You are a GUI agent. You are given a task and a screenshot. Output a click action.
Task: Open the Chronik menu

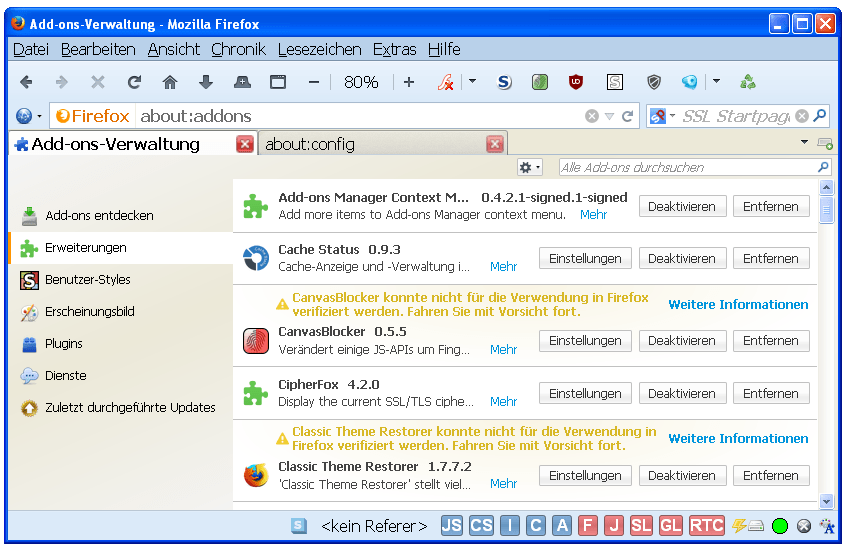[238, 49]
